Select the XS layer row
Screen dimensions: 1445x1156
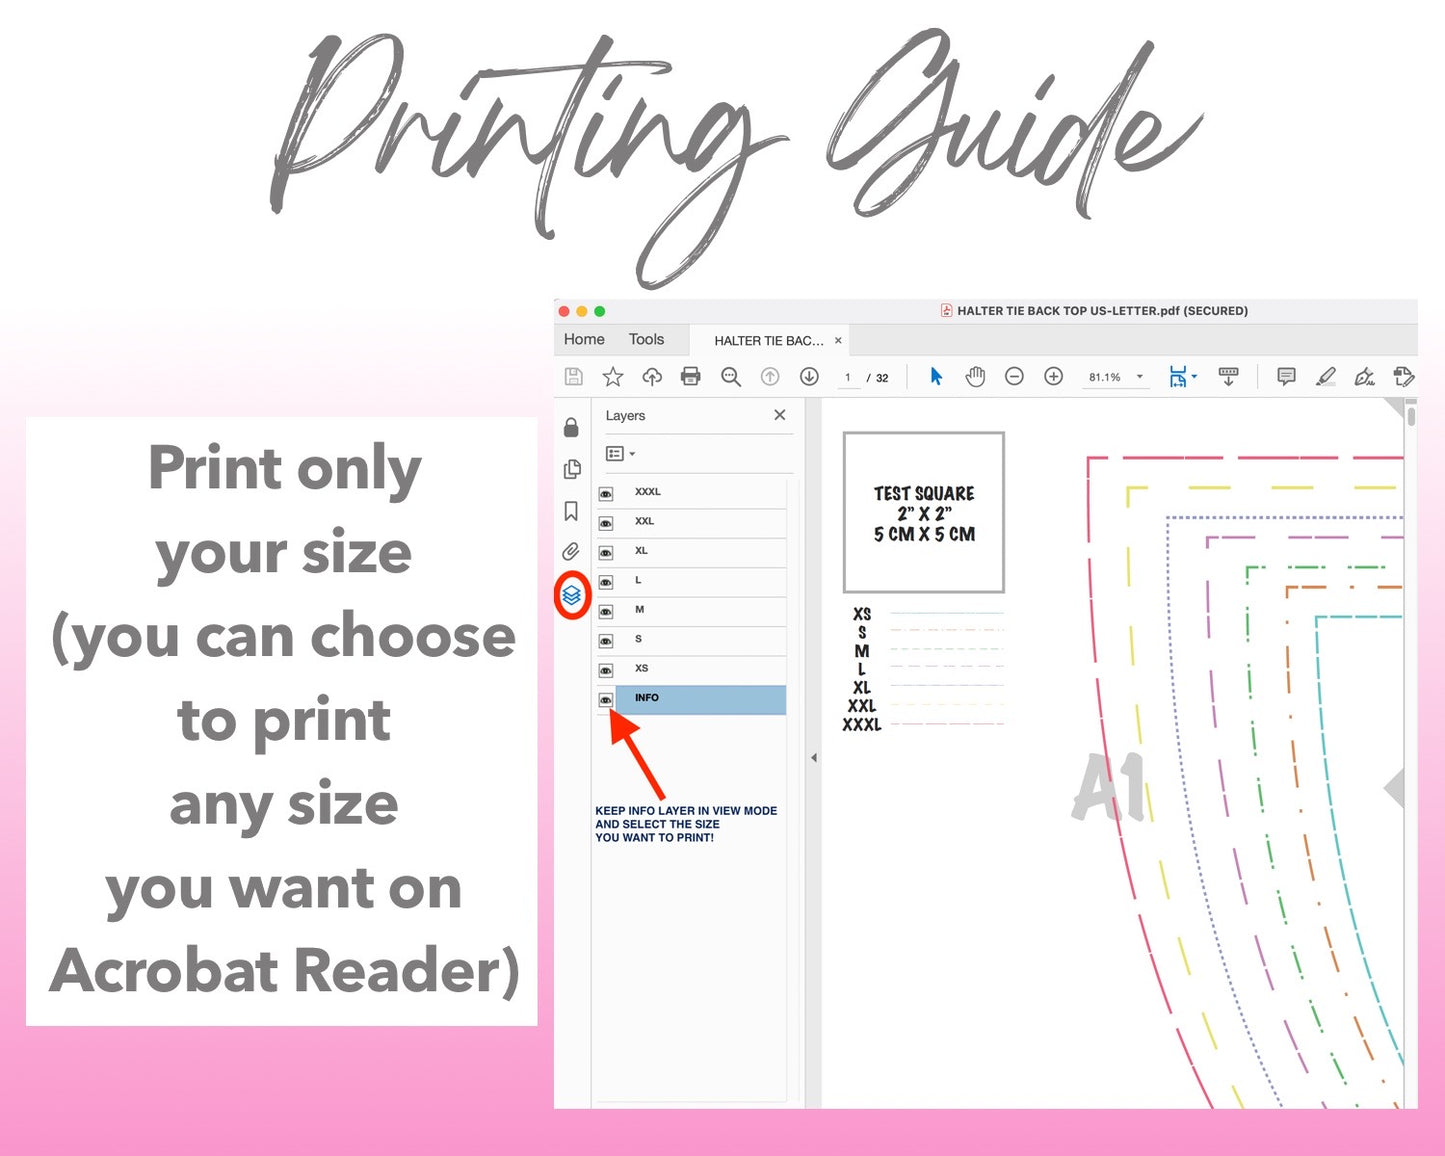point(700,669)
